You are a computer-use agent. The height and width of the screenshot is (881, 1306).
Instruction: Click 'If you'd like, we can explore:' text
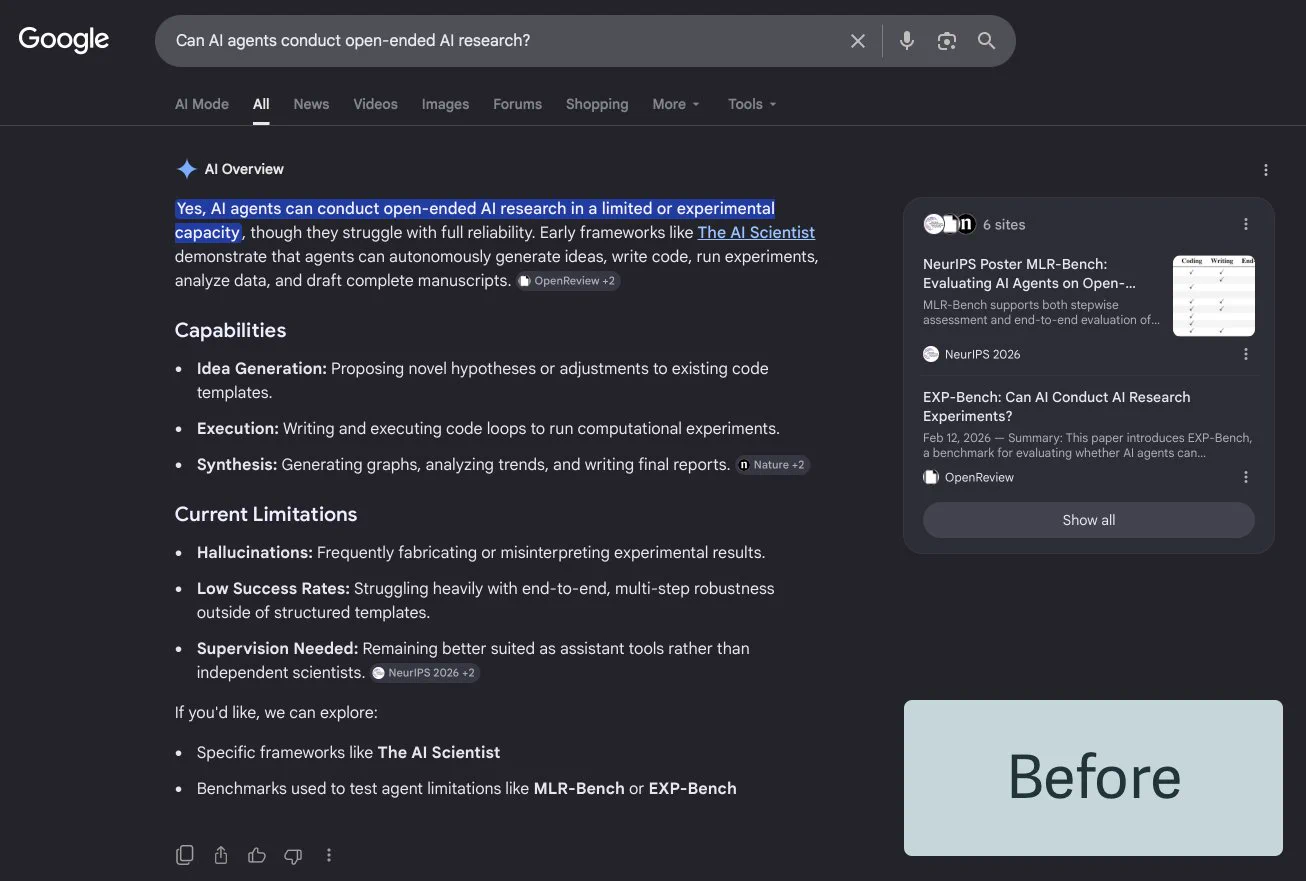click(276, 712)
